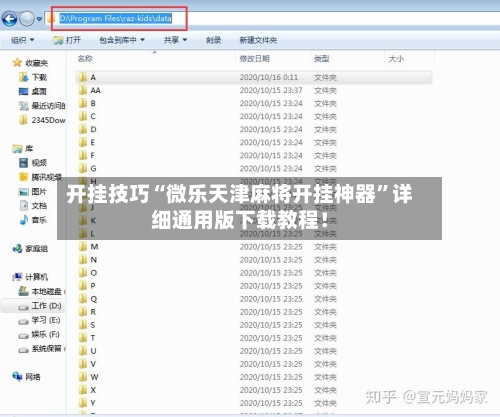Select folder icon of folder S
This screenshot has height=417, width=500.
(83, 325)
